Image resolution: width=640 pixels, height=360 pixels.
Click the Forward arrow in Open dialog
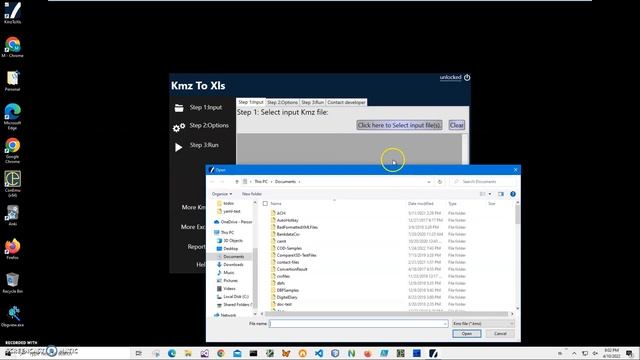(222, 182)
